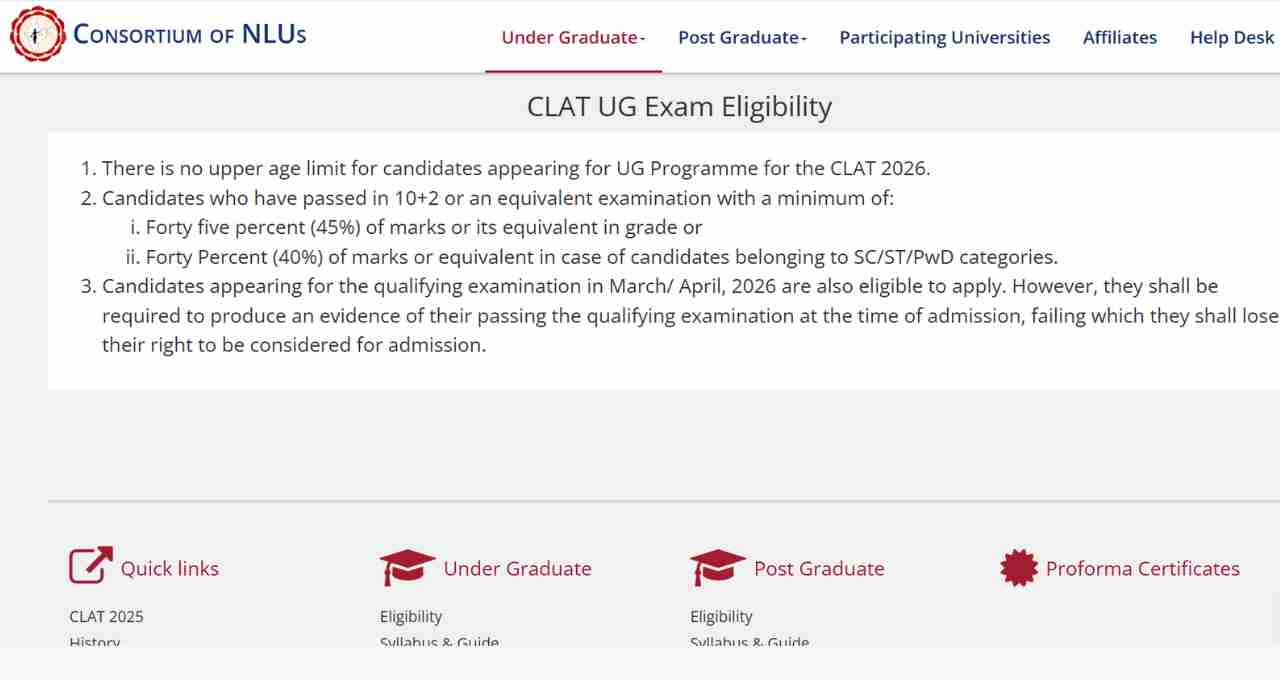Click the Consortium of NLUs title text

(190, 34)
